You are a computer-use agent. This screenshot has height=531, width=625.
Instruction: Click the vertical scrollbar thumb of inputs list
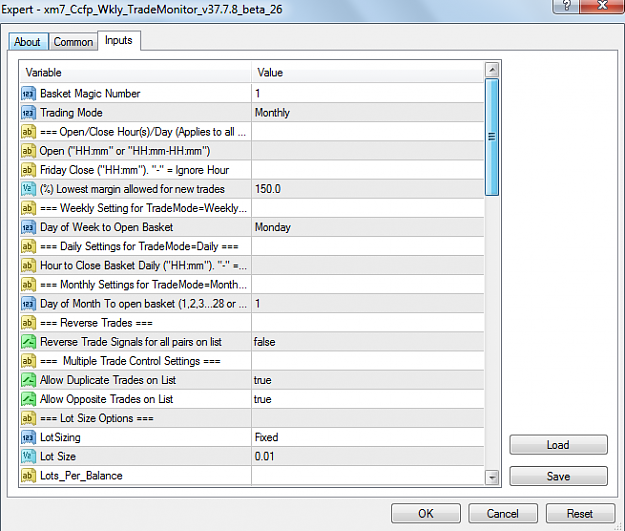[492, 137]
